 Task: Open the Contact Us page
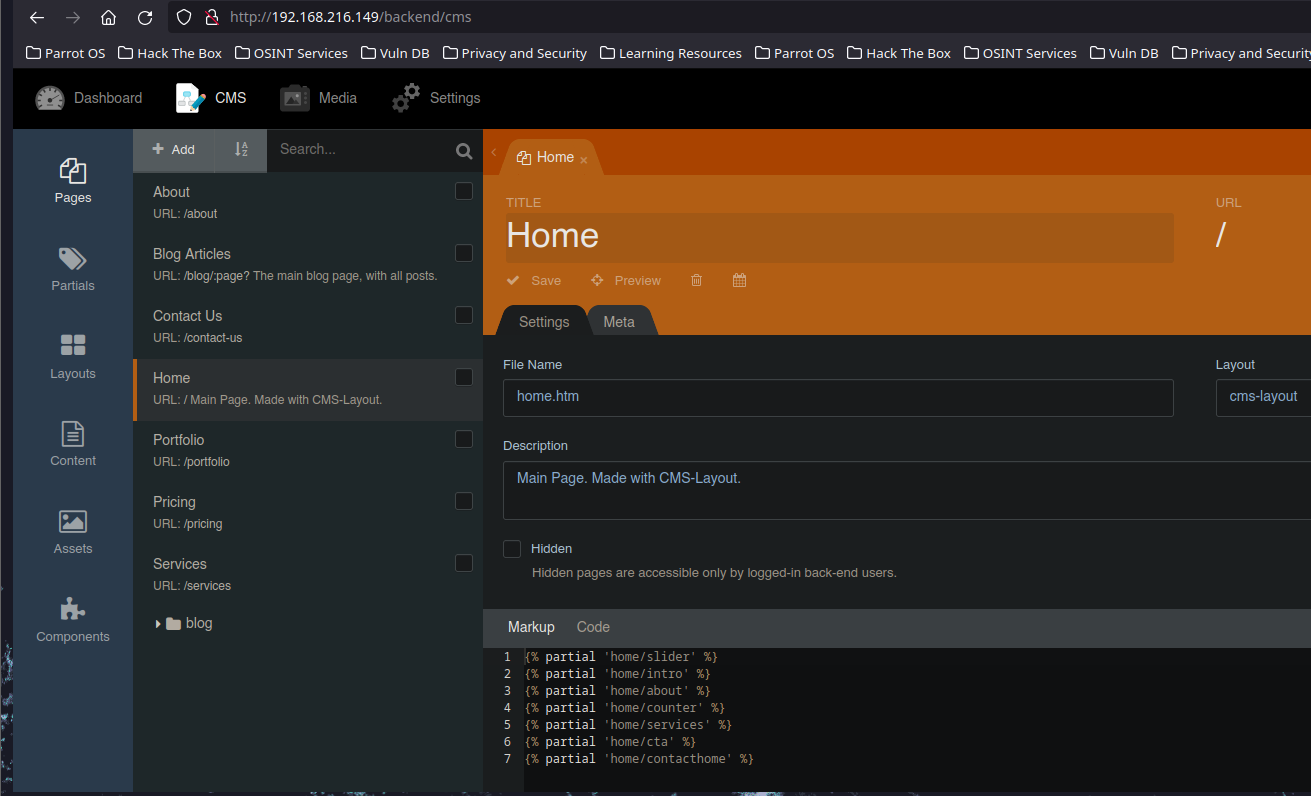coord(308,327)
